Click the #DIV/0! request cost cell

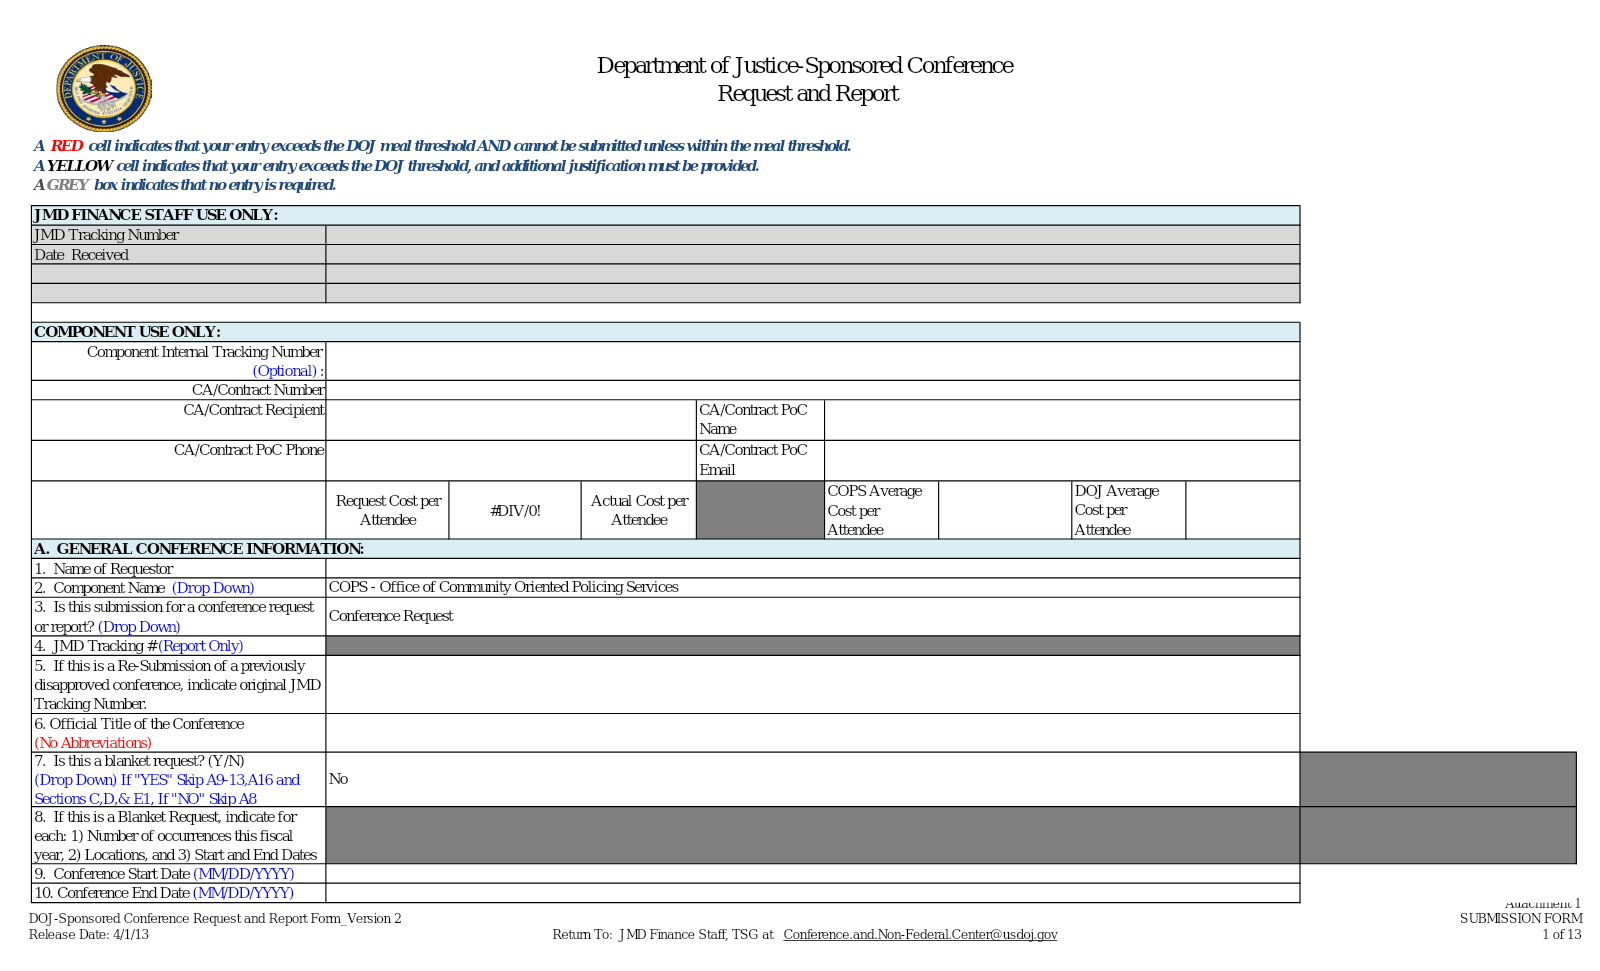(x=515, y=510)
